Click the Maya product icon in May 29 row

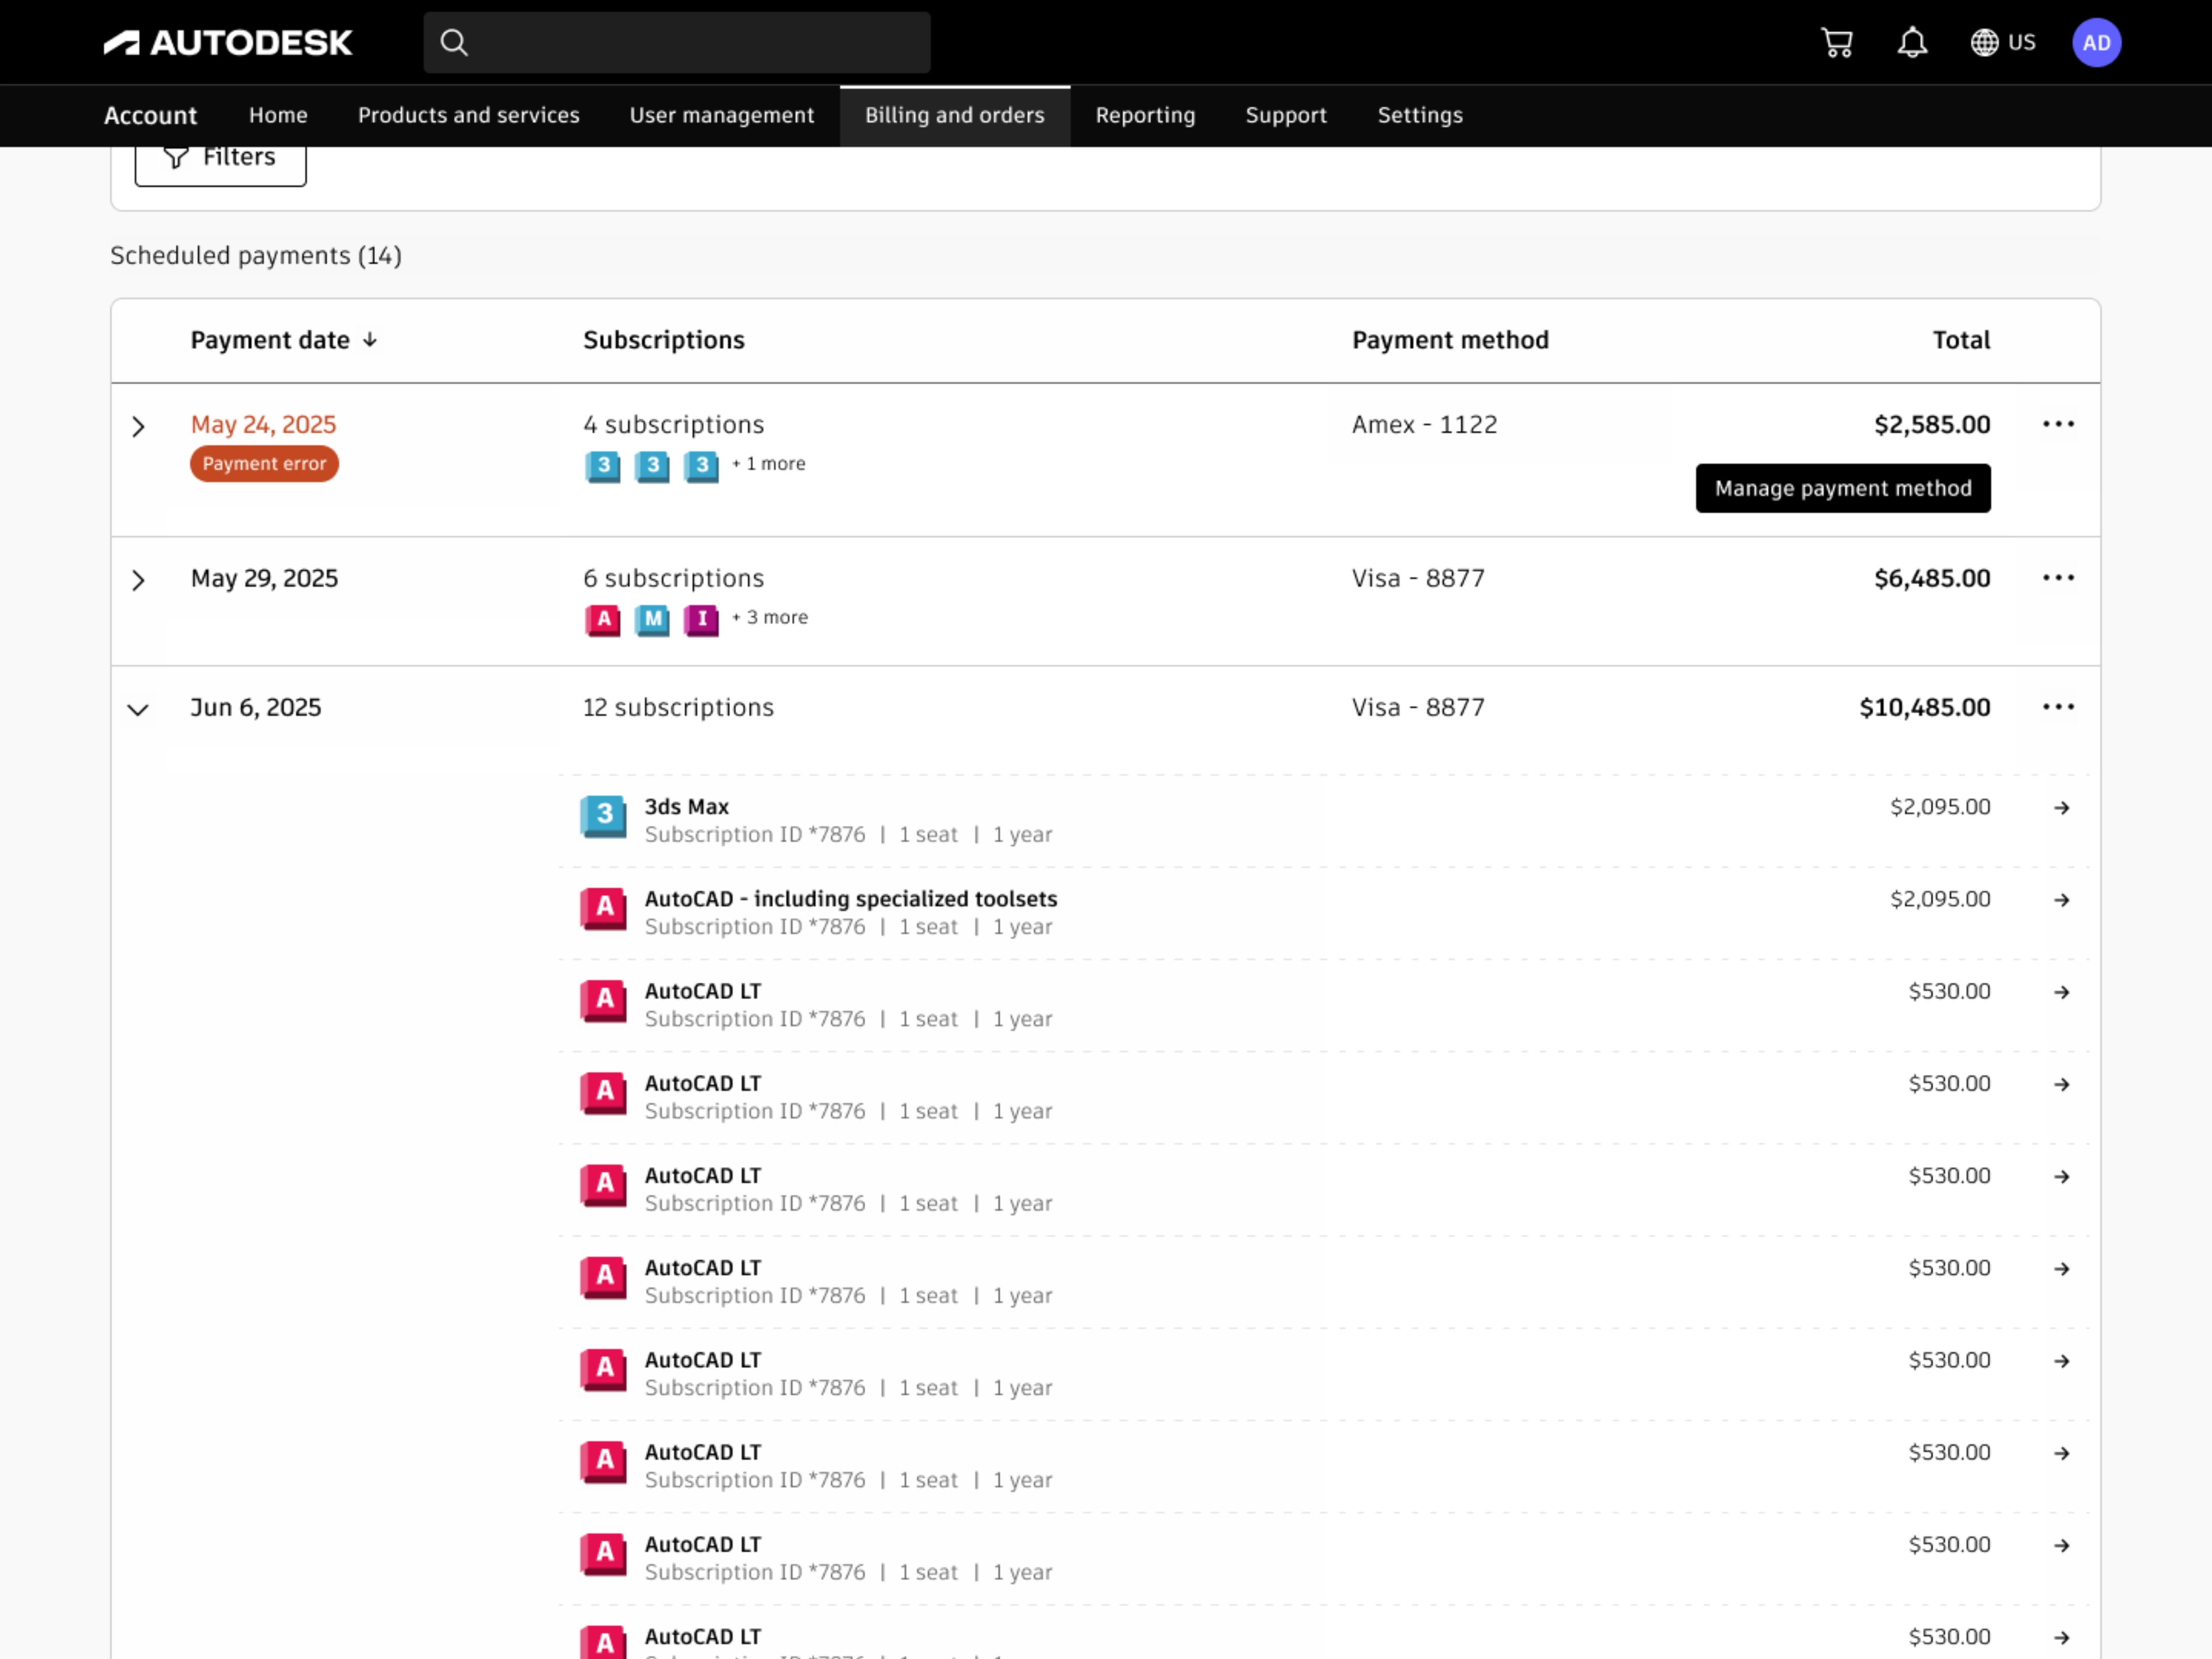click(652, 620)
